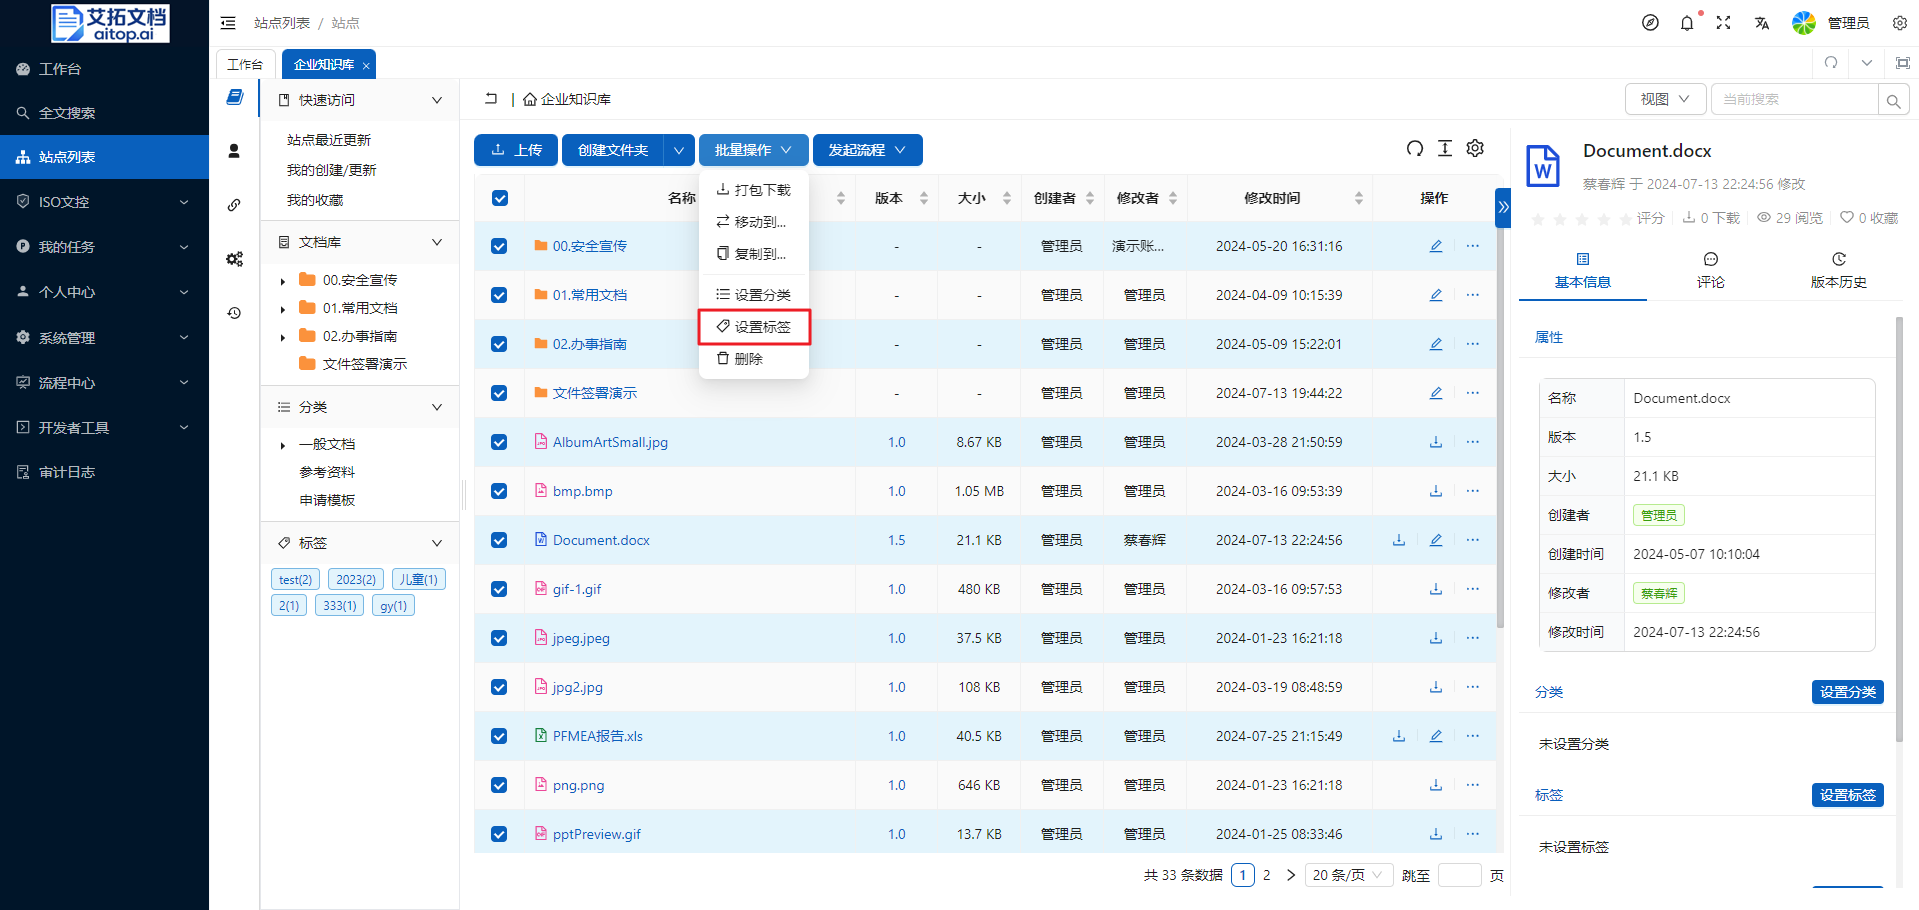Screen dimensions: 1919x910
Task: Click the 当前搜索 search input field
Action: pos(1792,99)
